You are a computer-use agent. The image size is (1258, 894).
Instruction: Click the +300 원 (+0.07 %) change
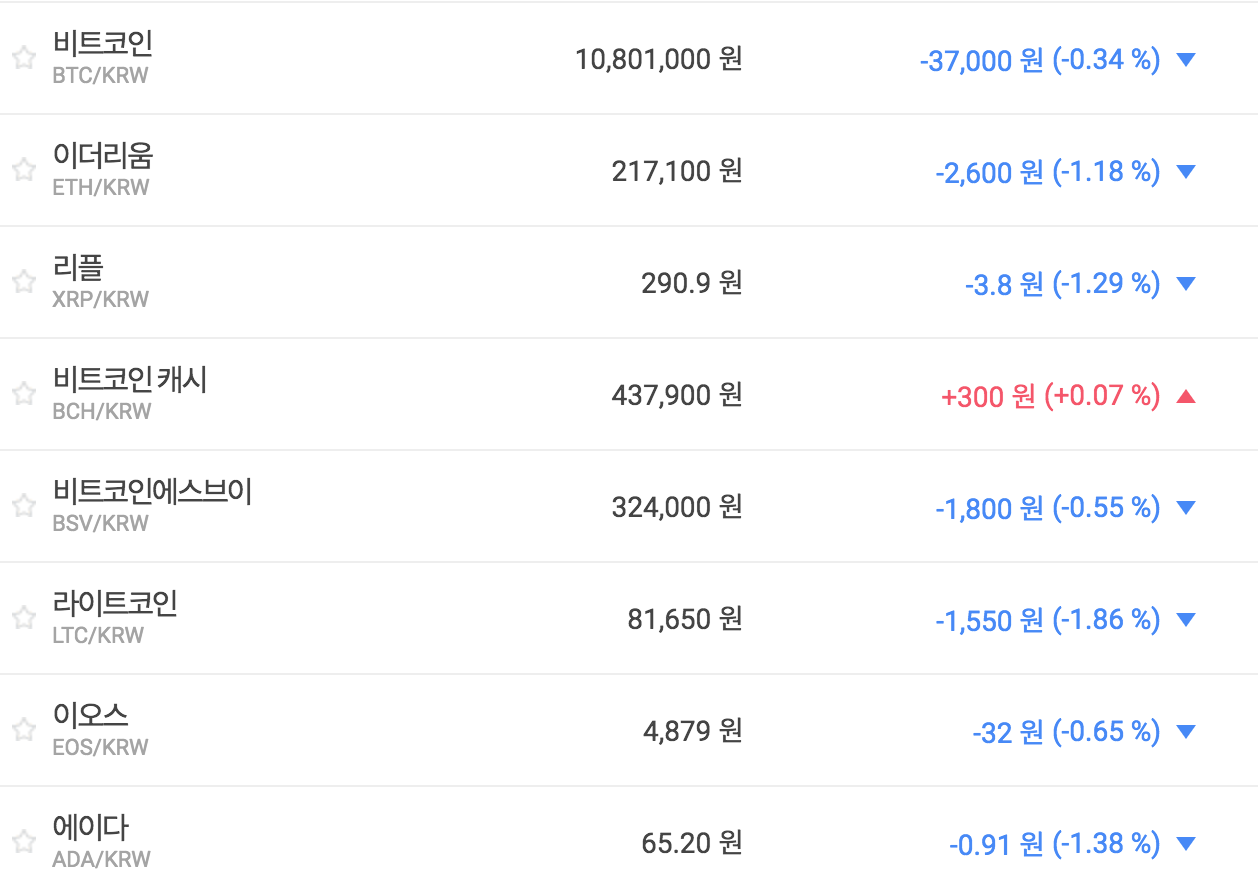1050,396
